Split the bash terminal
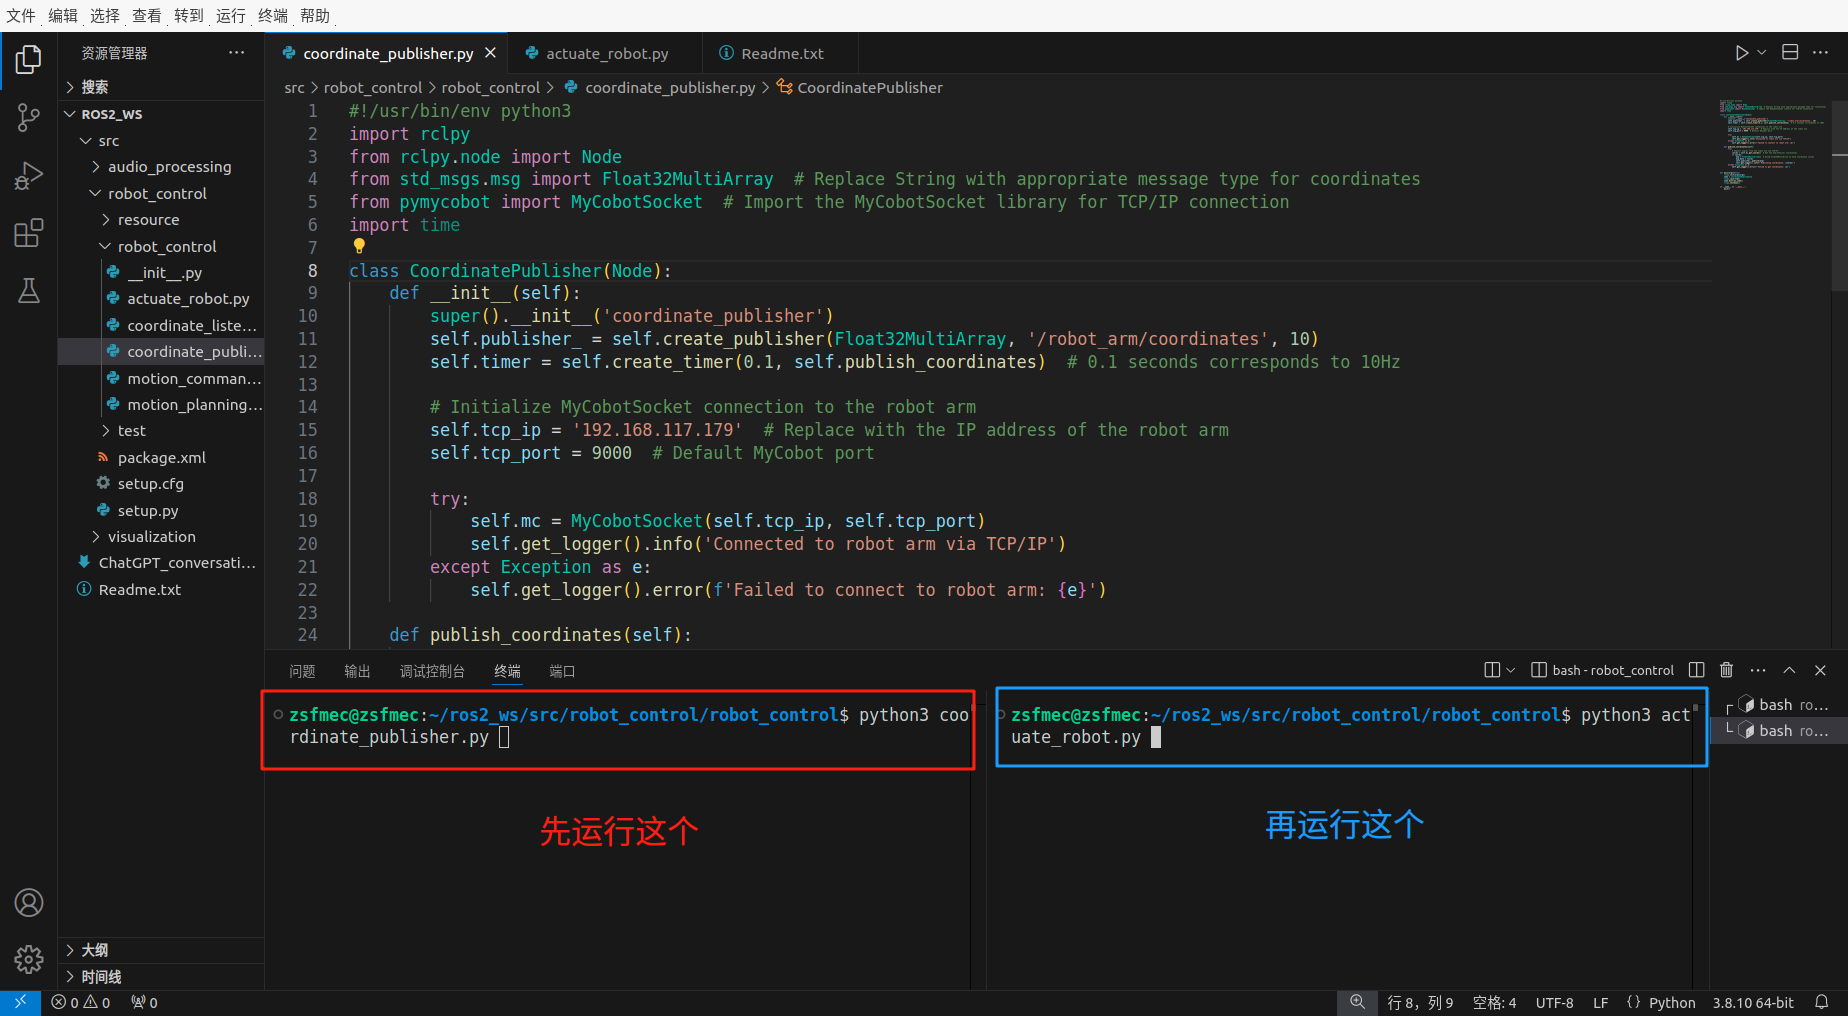Screen dimensions: 1848x1016 (x=1696, y=670)
